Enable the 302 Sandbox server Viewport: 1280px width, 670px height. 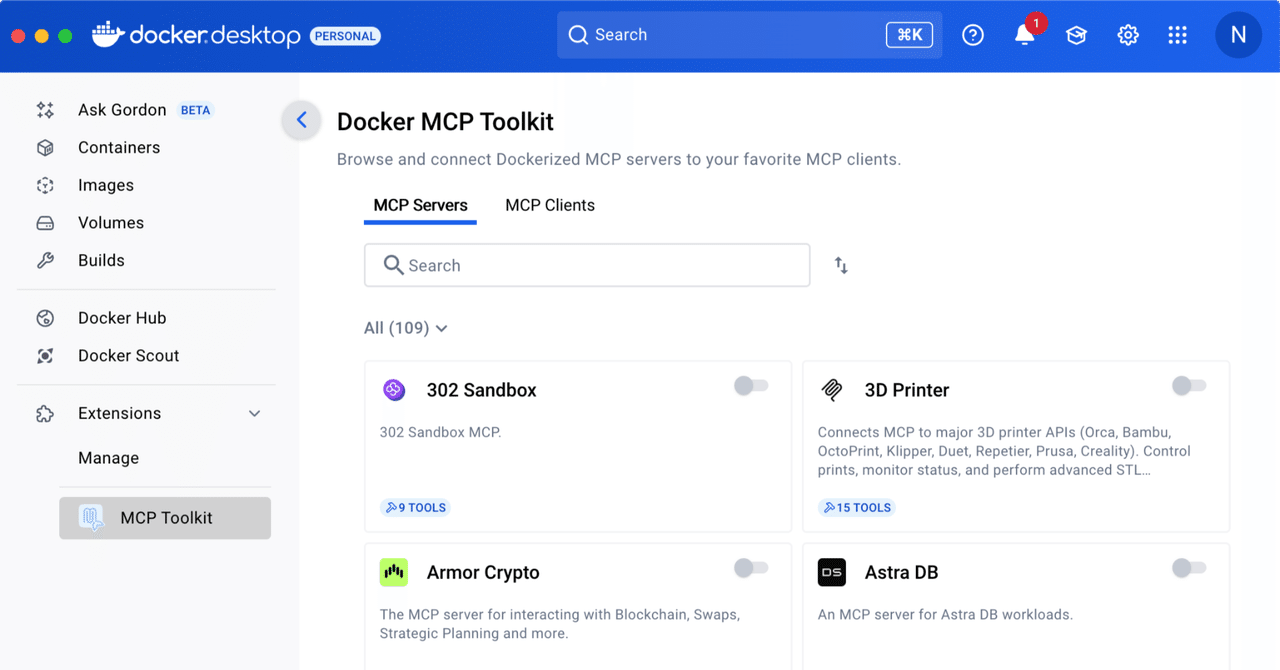point(751,386)
